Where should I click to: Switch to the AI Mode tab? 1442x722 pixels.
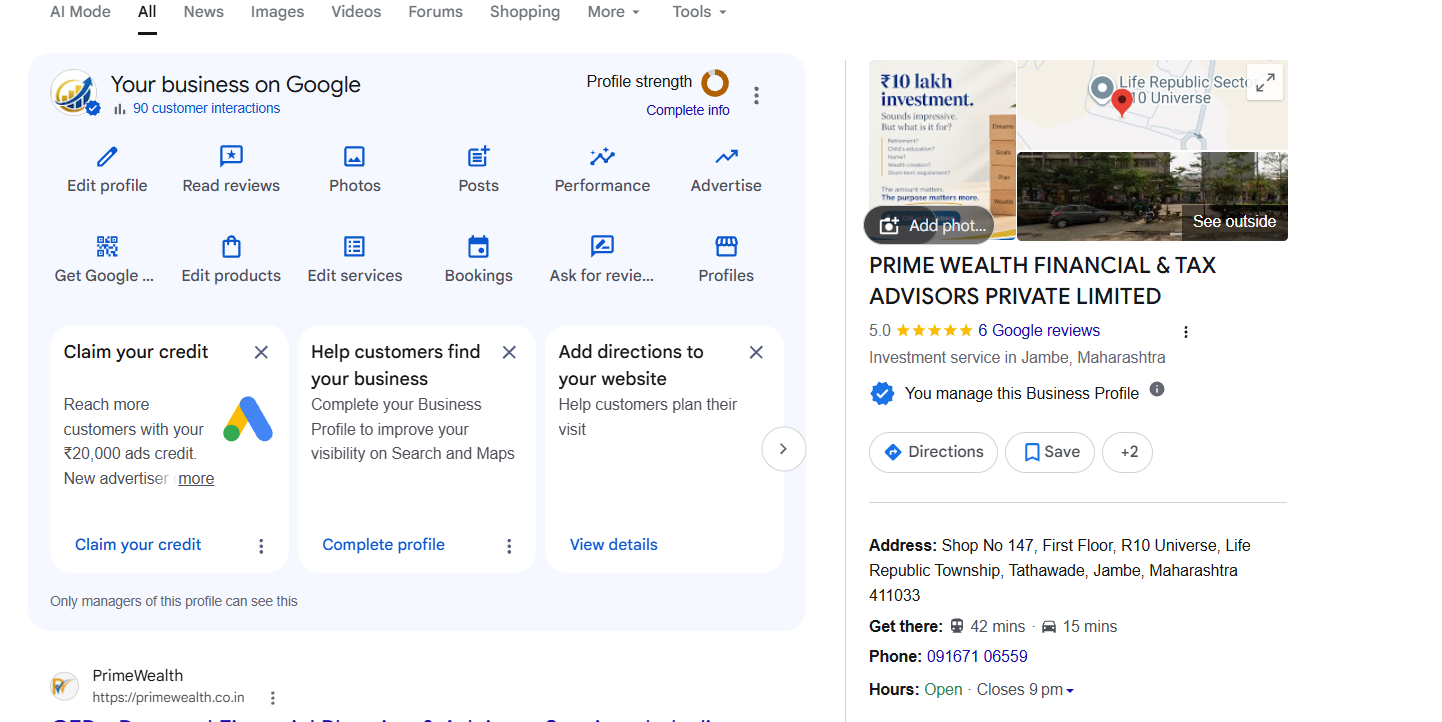(80, 12)
